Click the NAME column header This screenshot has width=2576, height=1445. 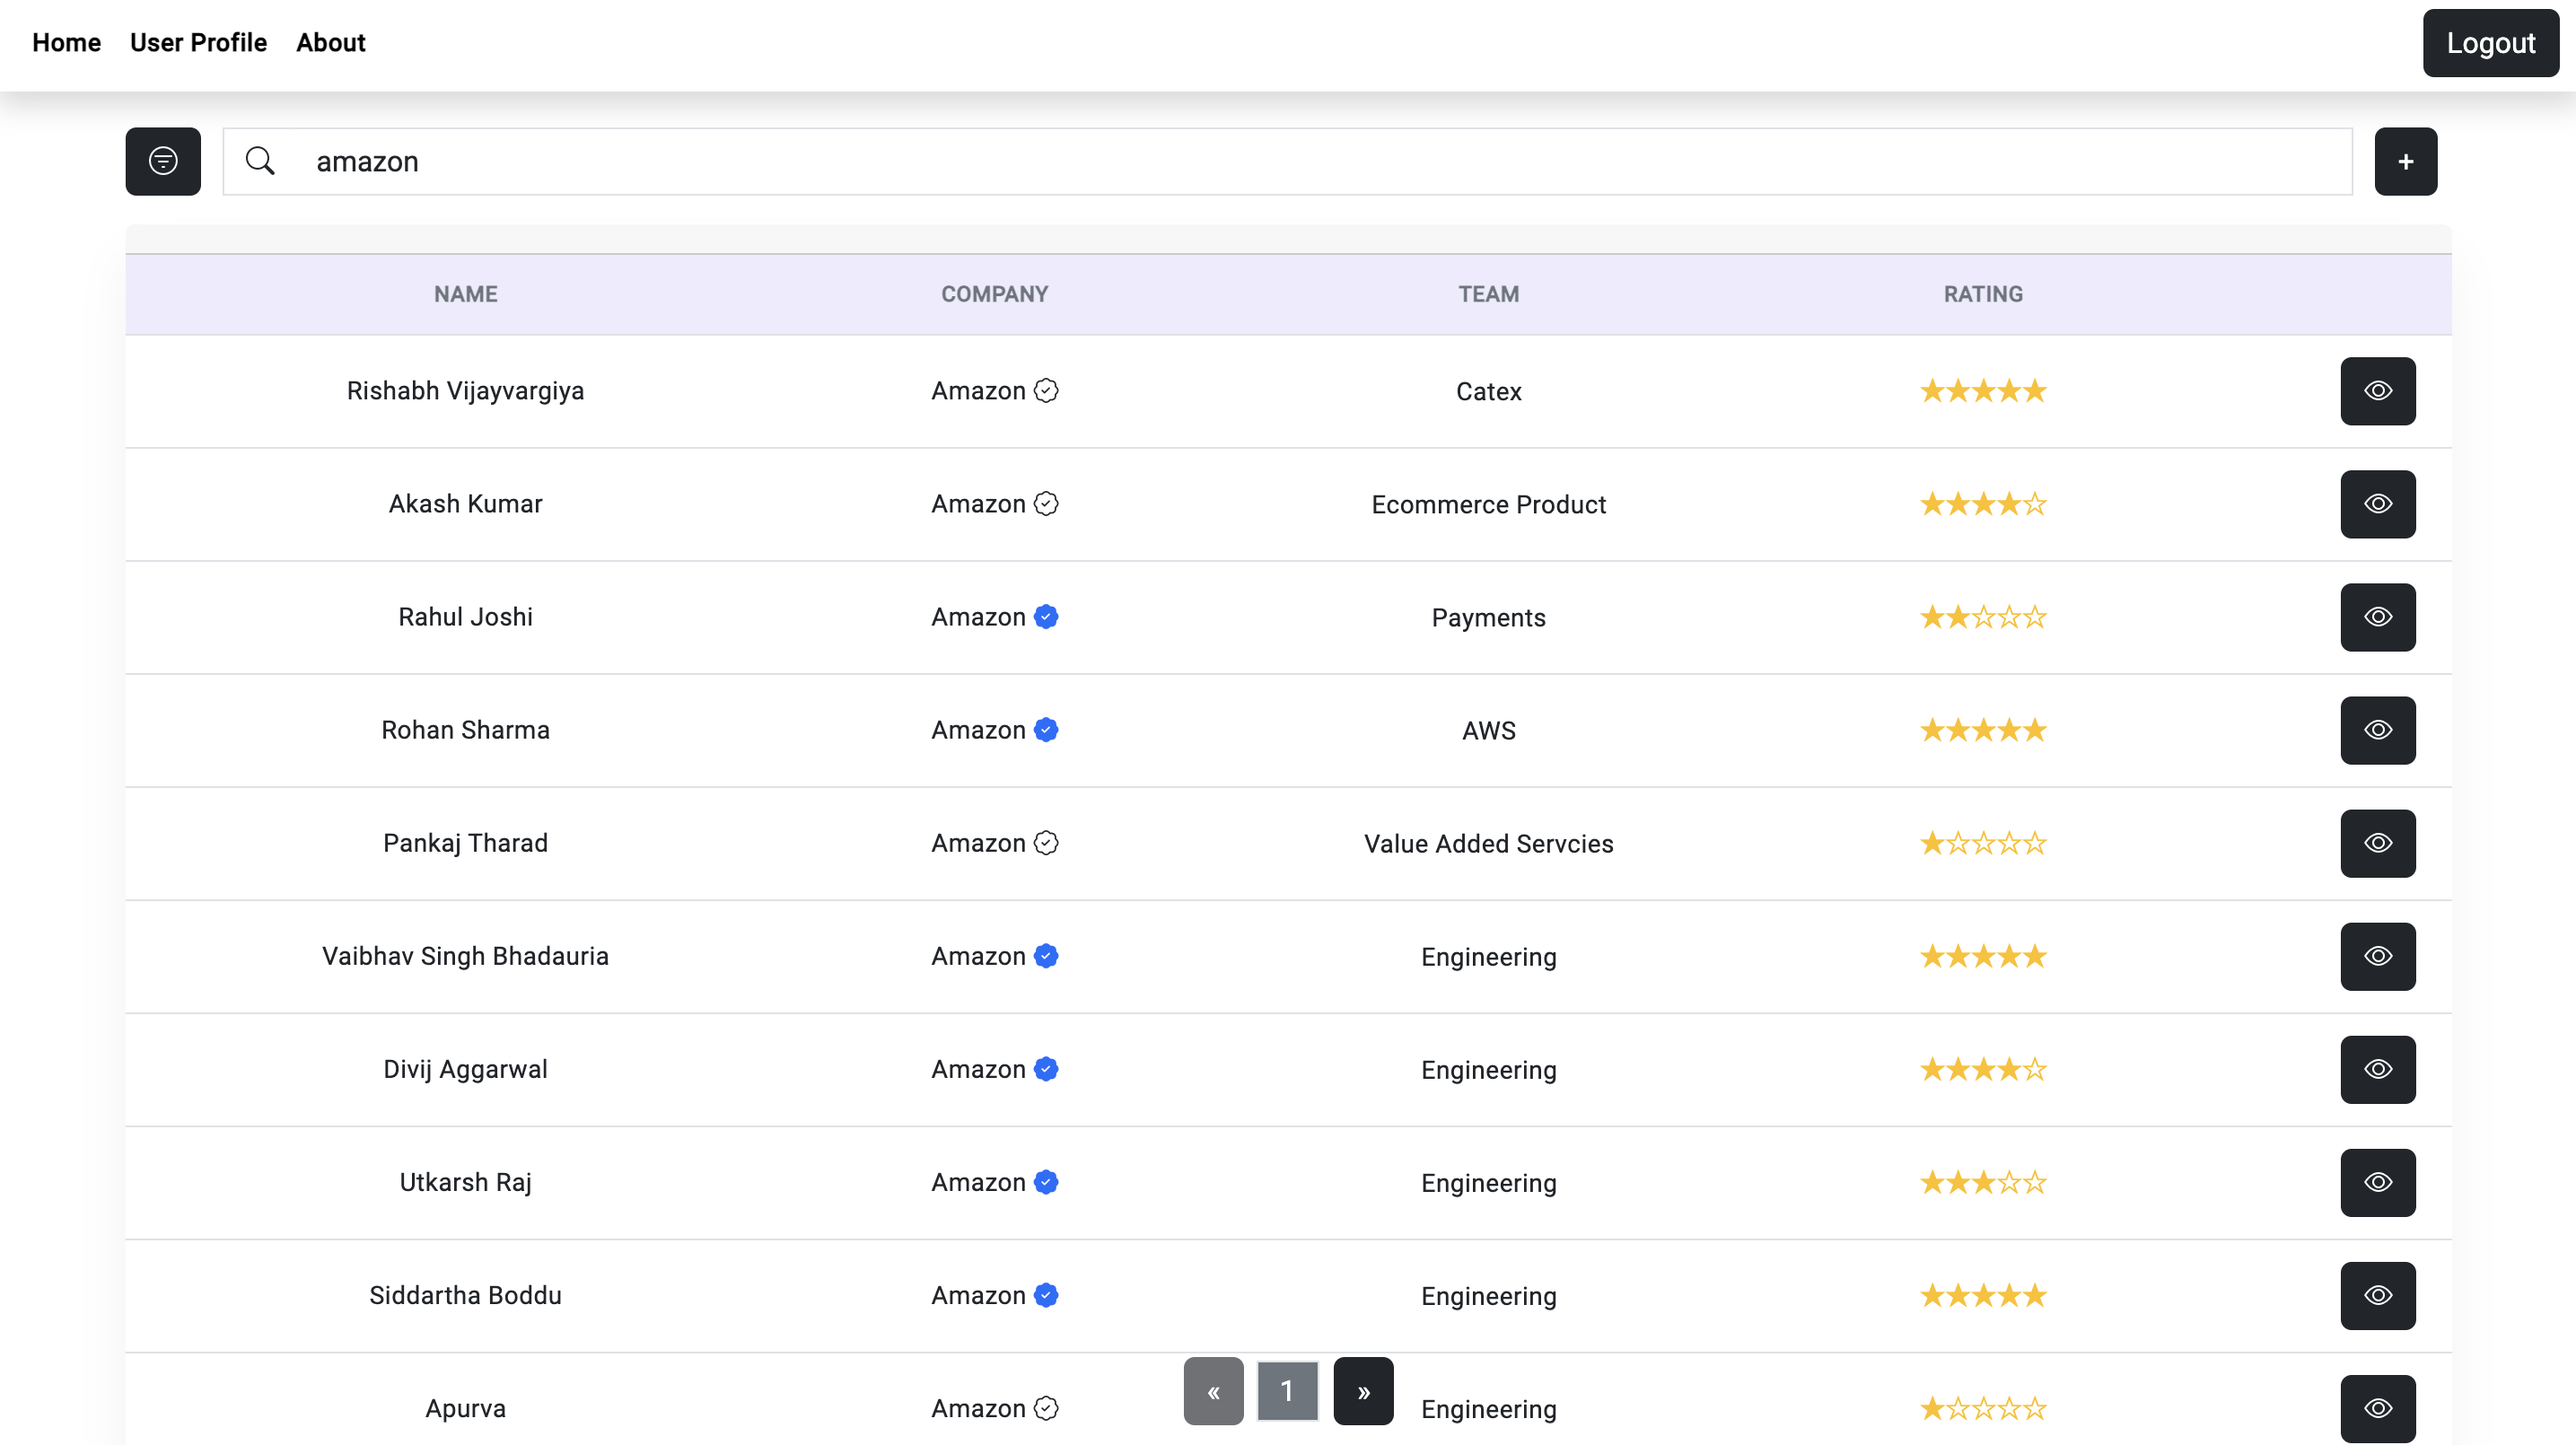465,294
